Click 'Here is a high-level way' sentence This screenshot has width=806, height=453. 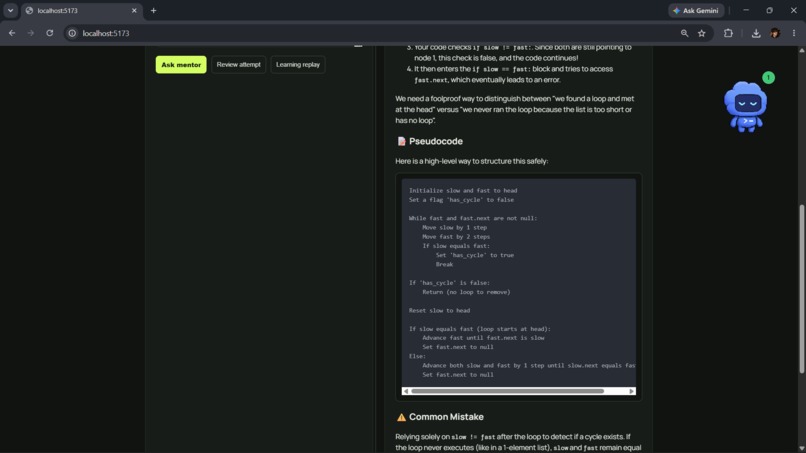tap(471, 161)
